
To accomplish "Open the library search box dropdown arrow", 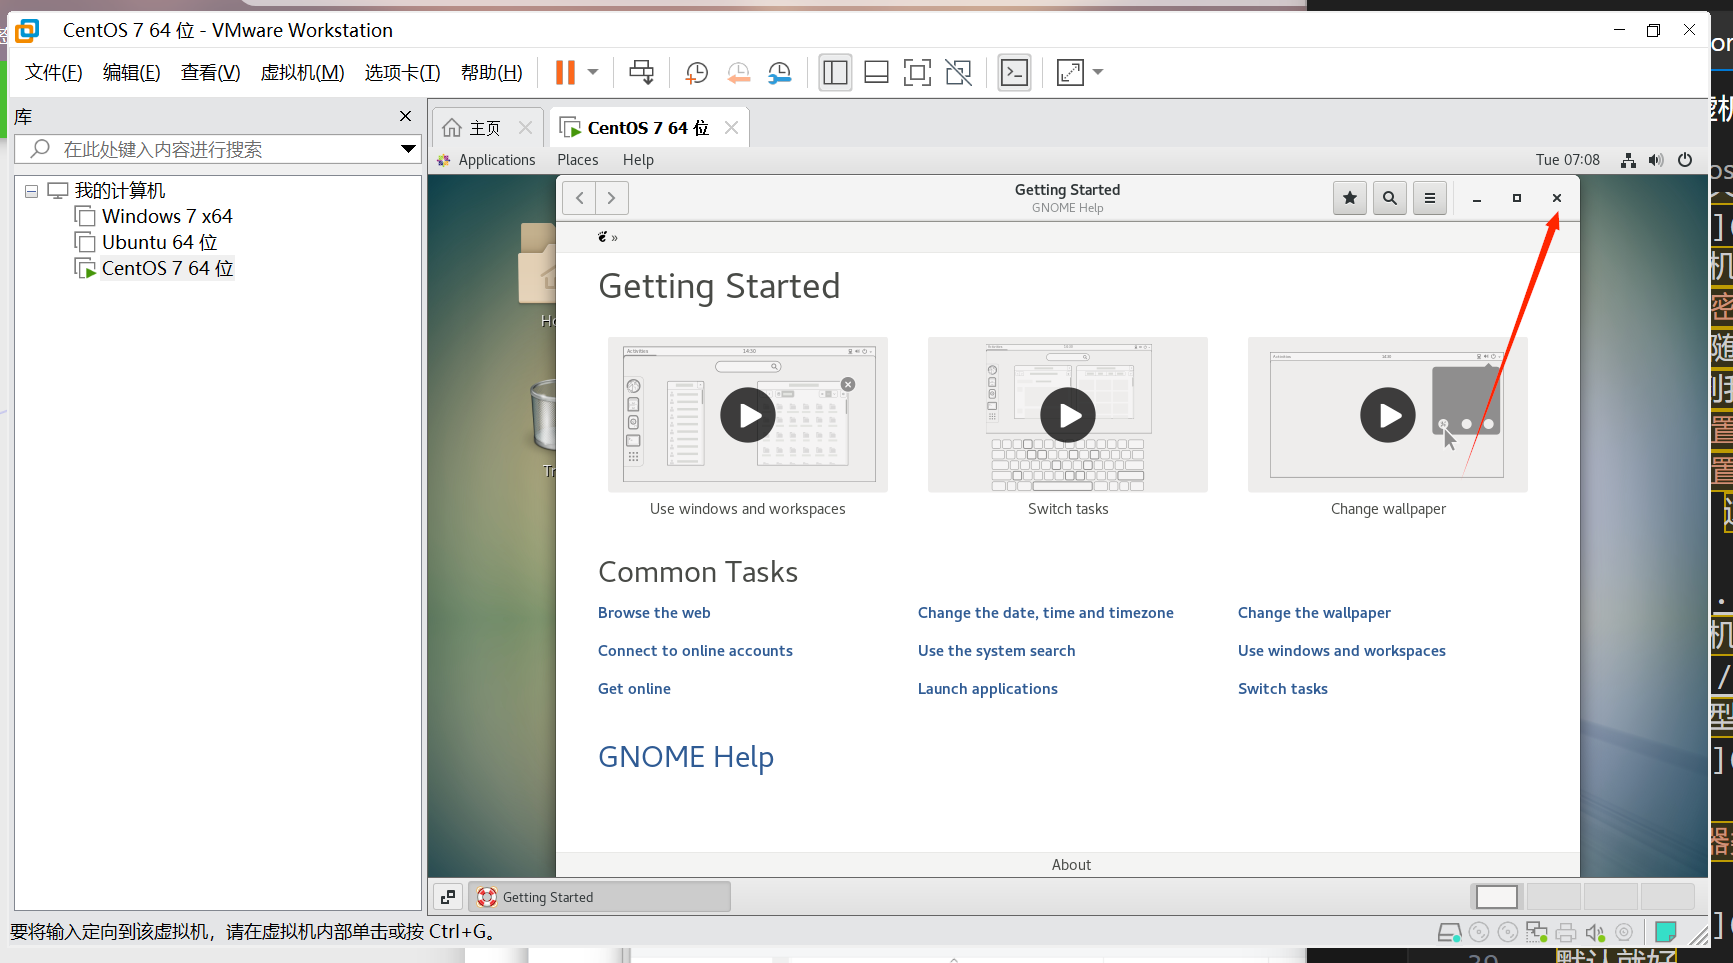I will coord(408,149).
